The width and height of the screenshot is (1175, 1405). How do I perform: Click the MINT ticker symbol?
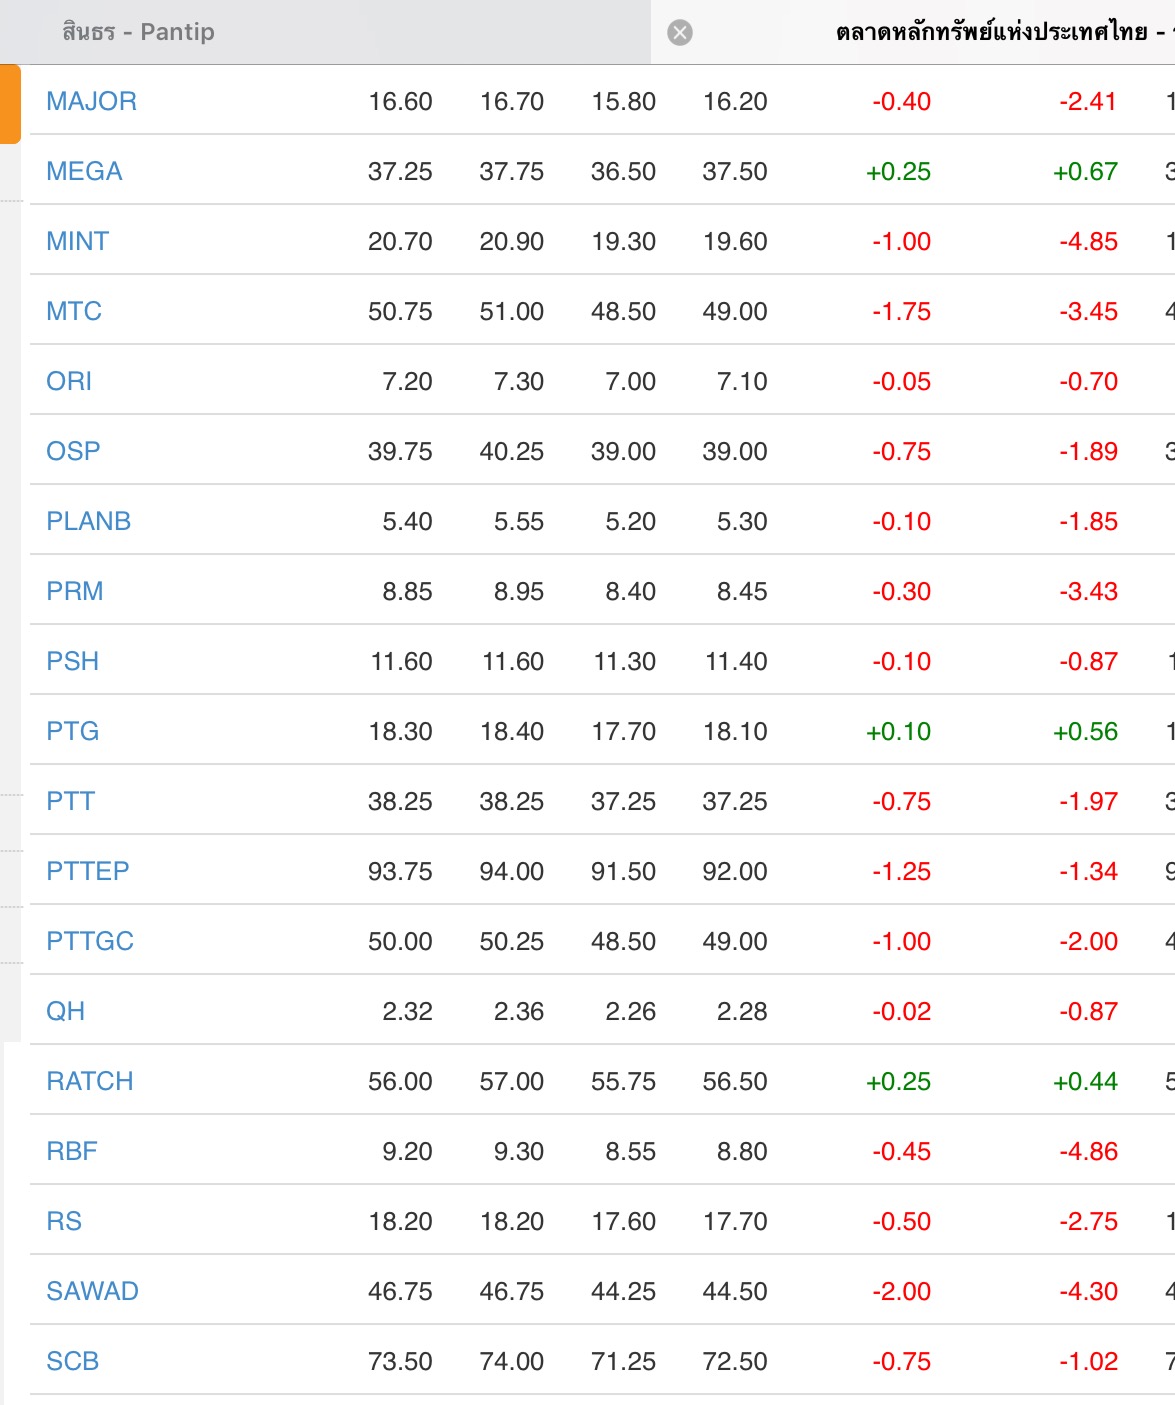[77, 241]
